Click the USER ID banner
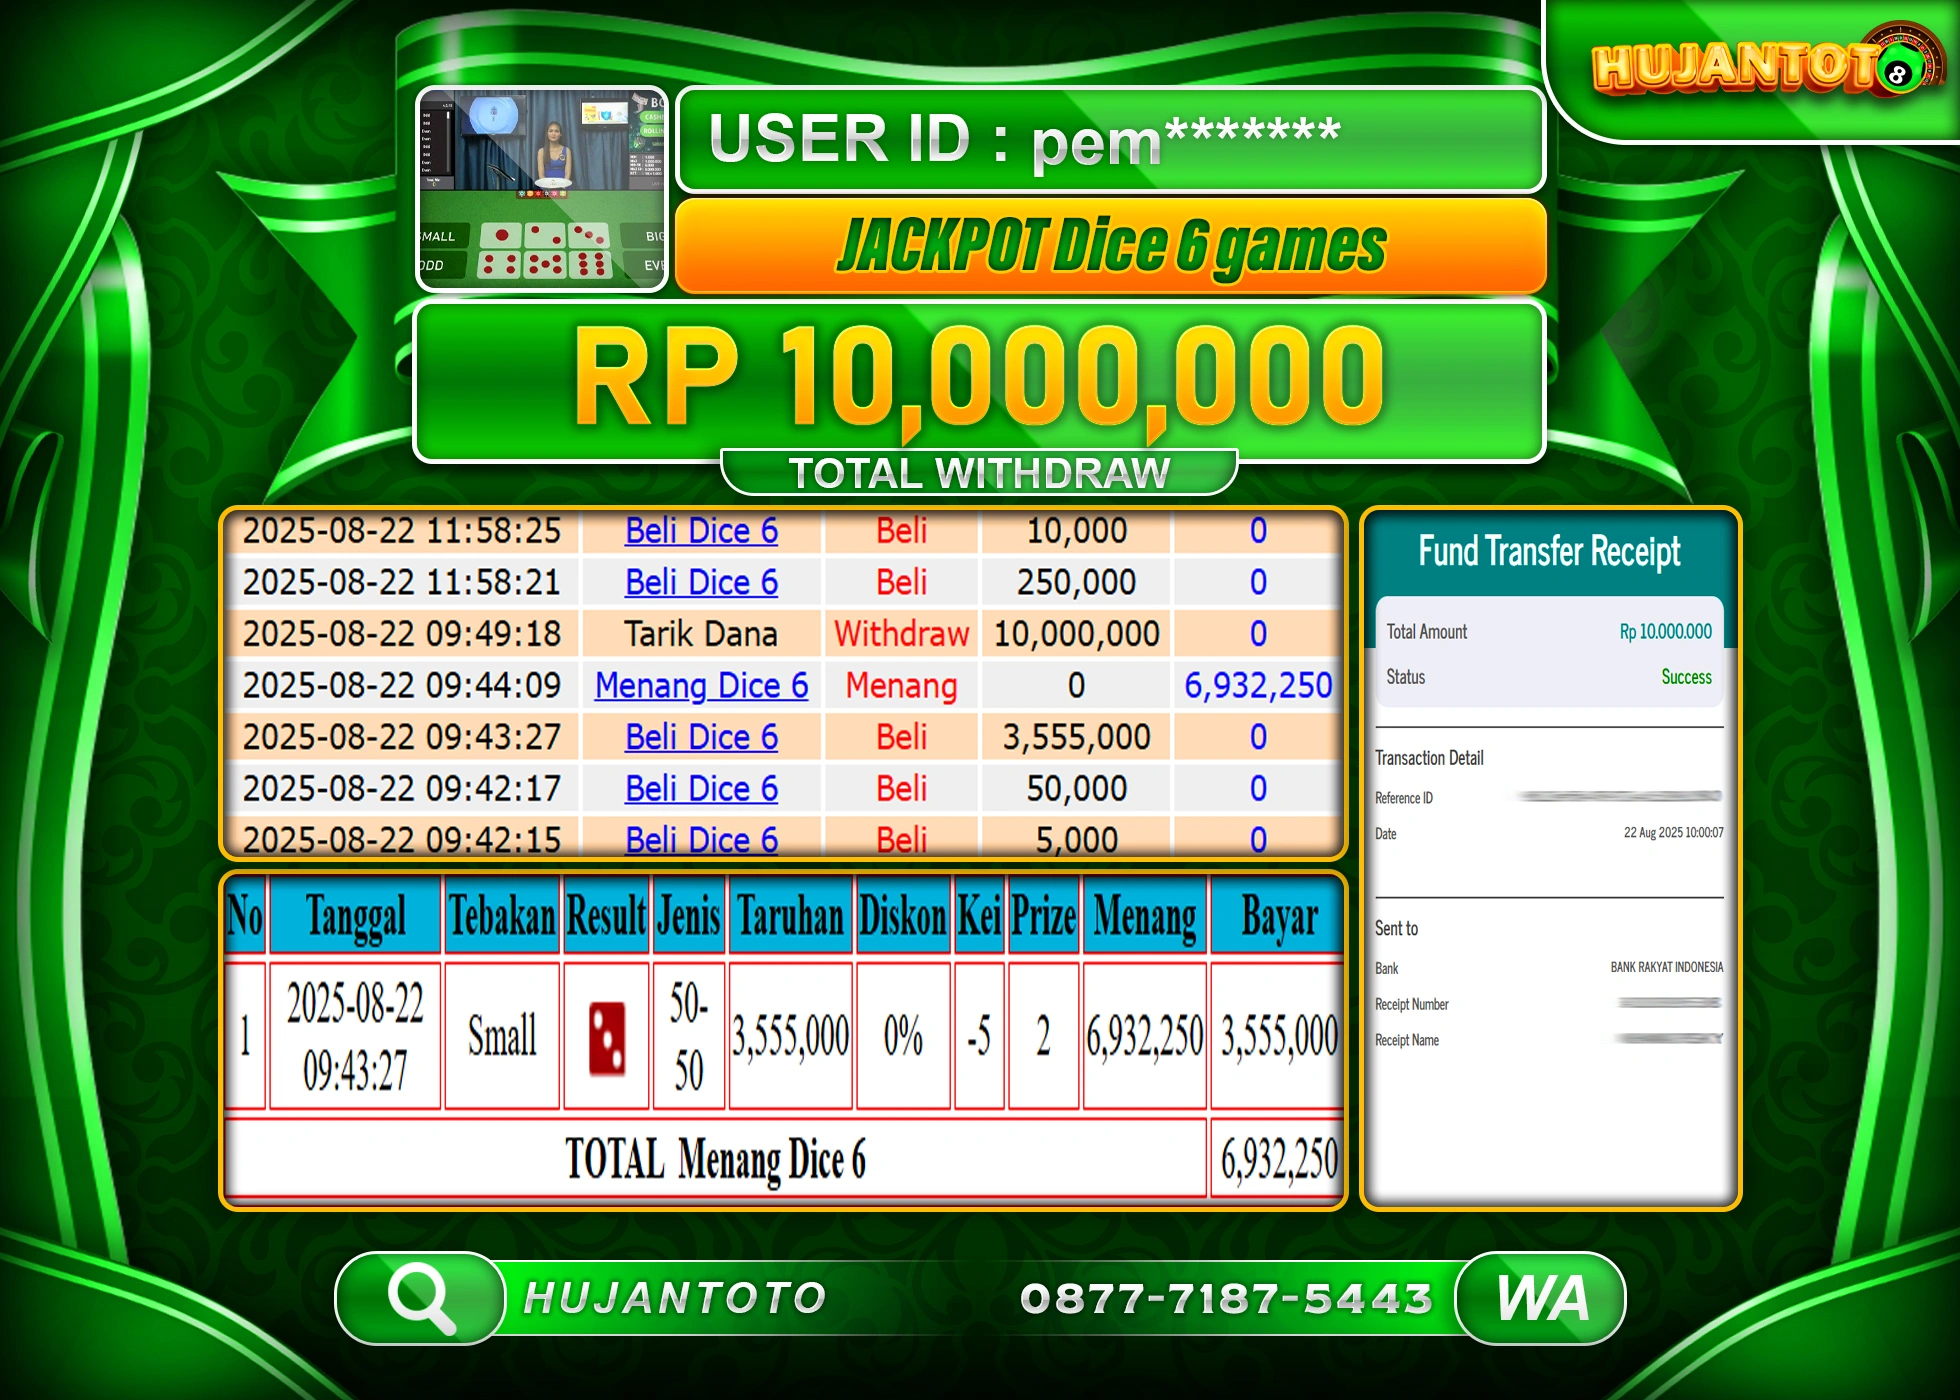 point(1110,140)
